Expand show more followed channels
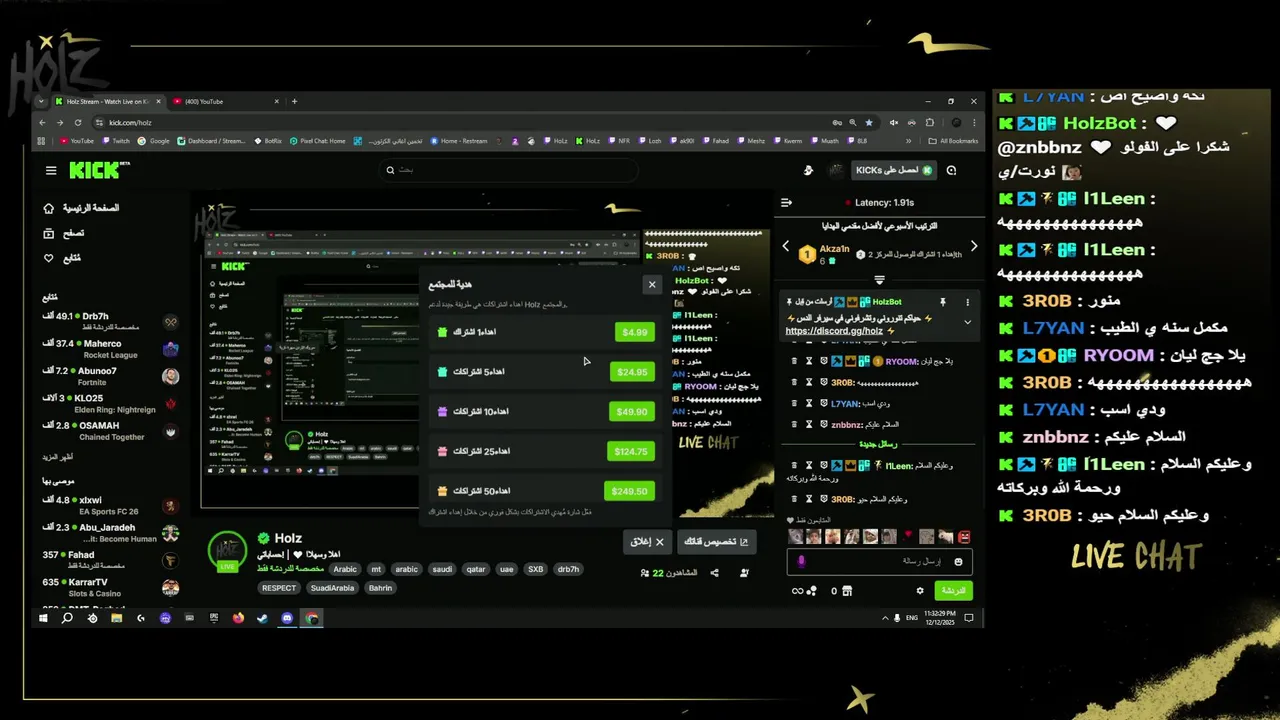The width and height of the screenshot is (1280, 720). (x=56, y=457)
